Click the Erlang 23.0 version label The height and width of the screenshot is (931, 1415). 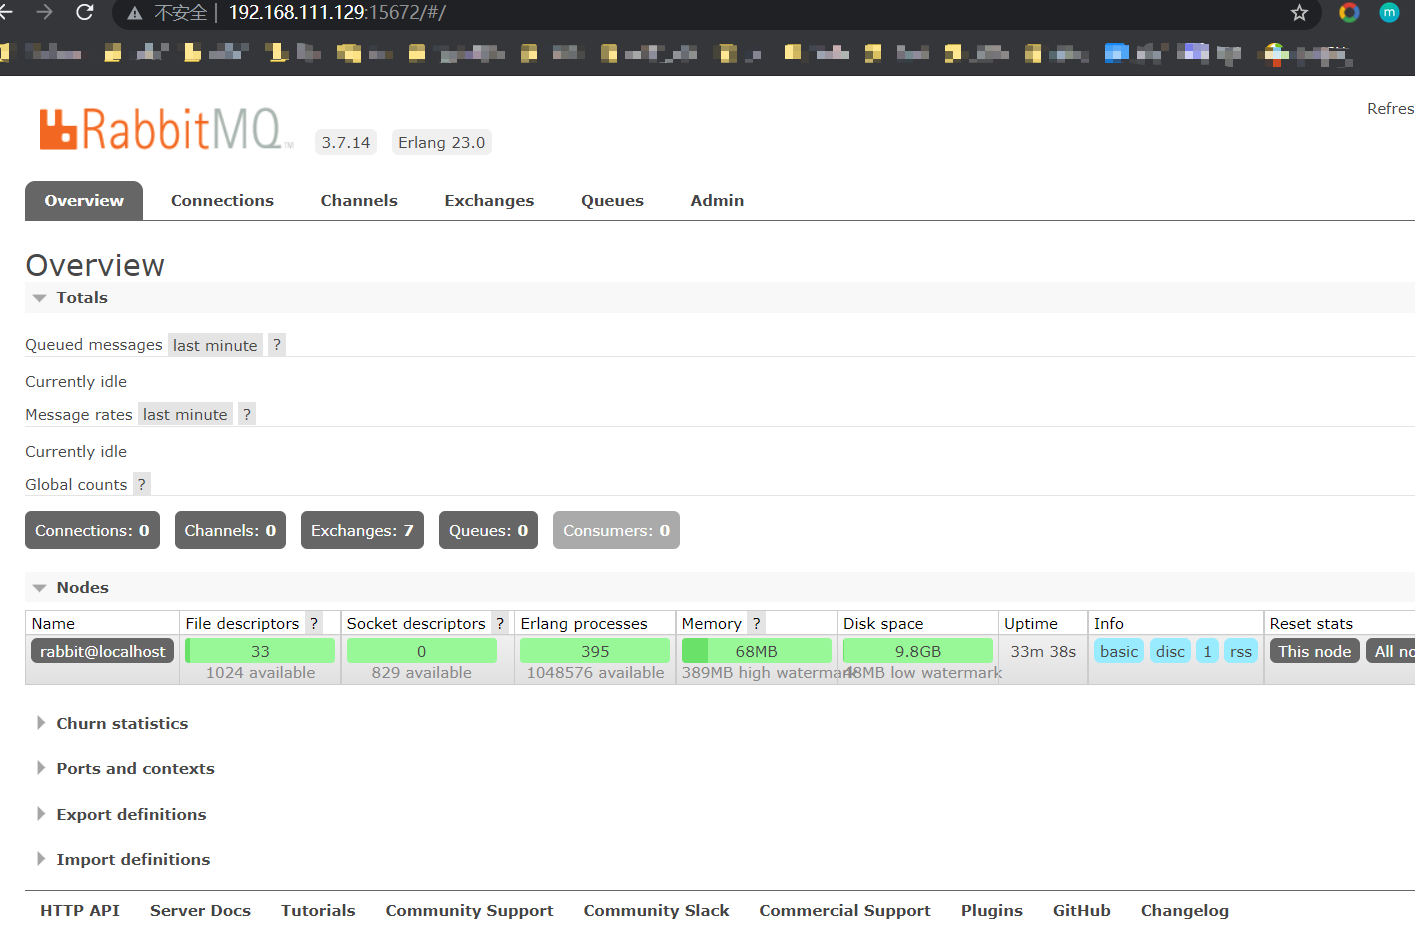coord(441,142)
